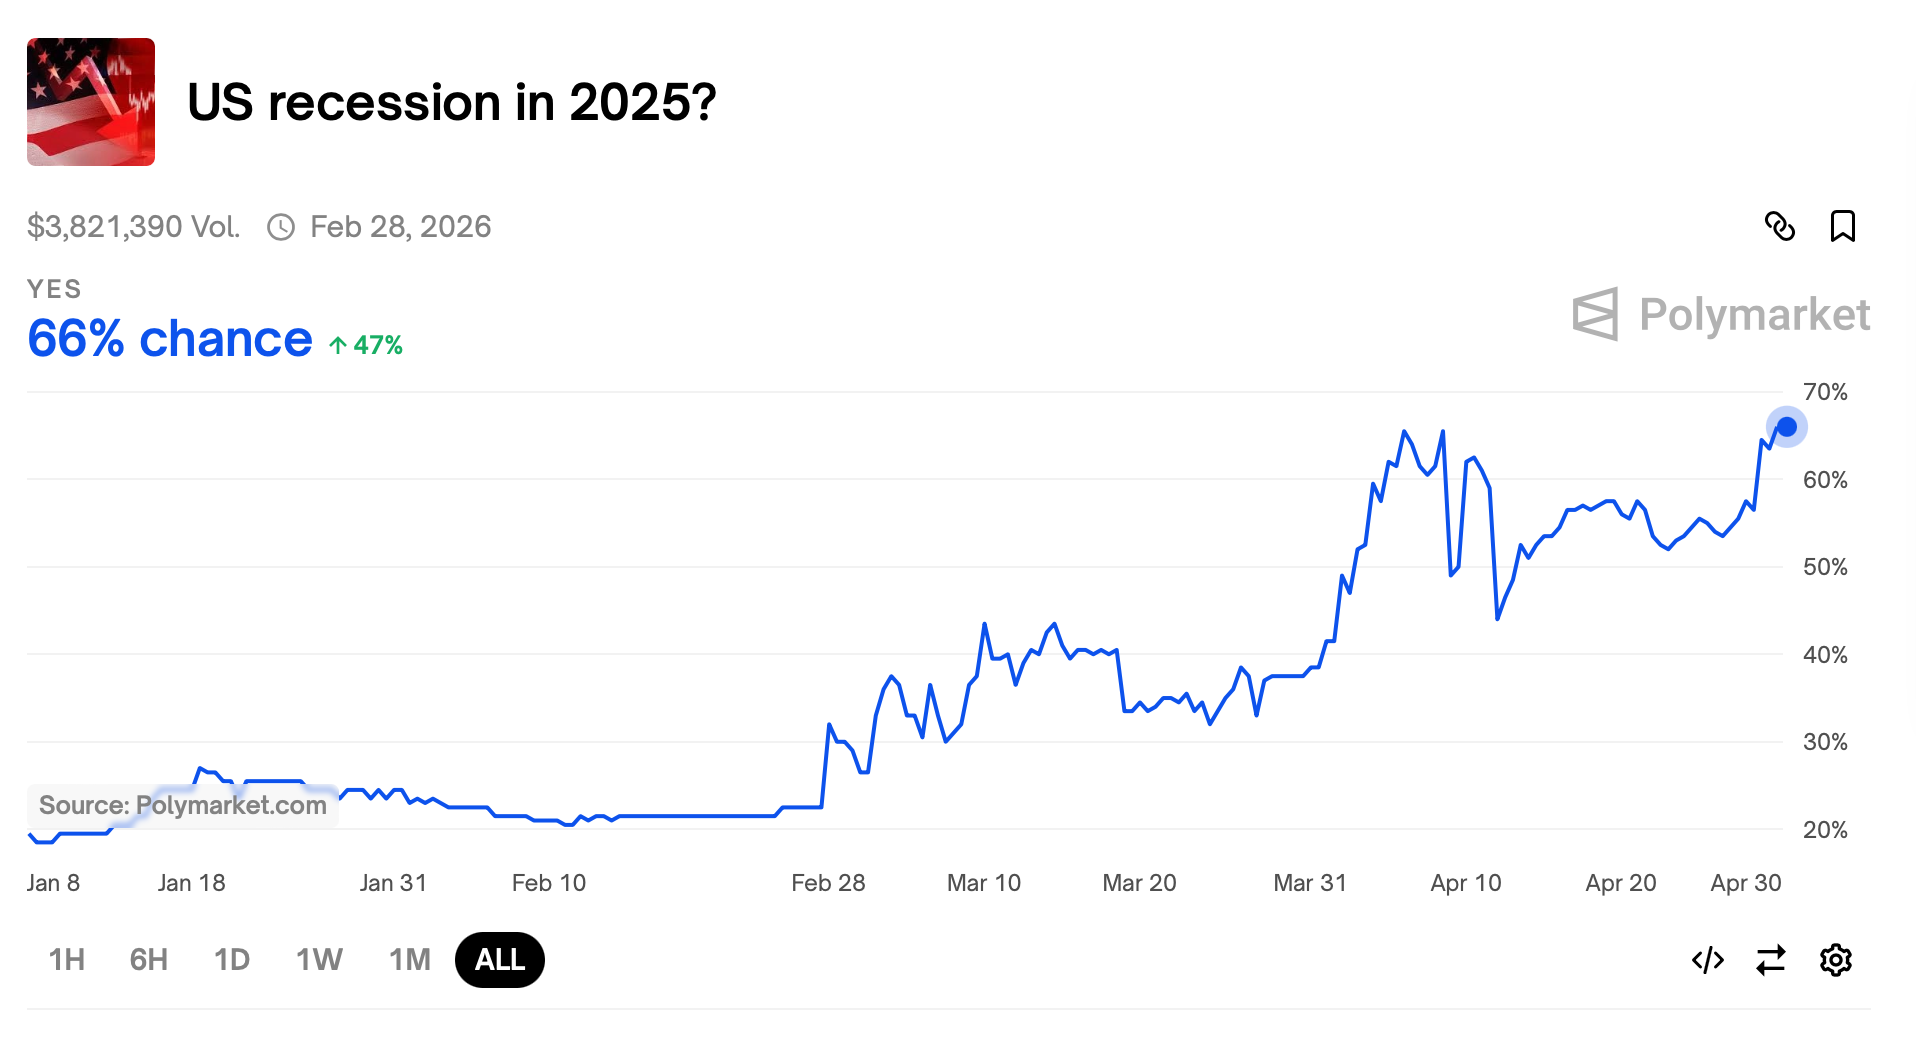This screenshot has height=1058, width=1916.
Task: Copy the market link icon
Action: point(1779,227)
